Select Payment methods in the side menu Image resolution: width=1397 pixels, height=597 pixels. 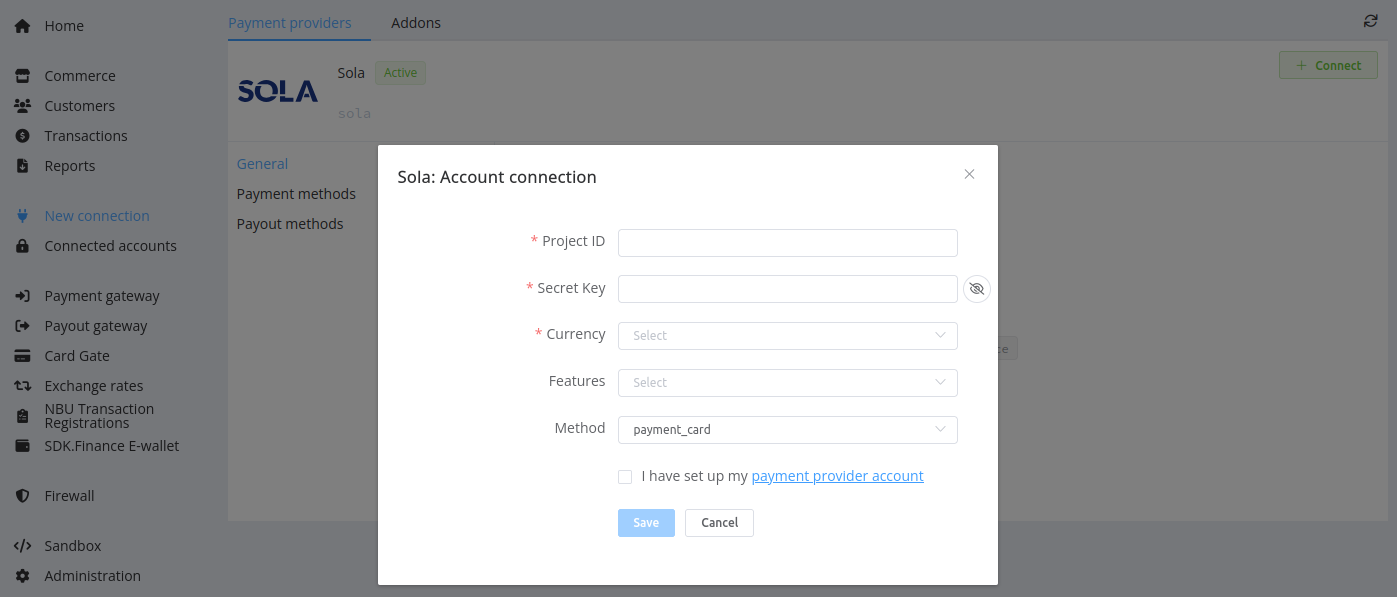click(x=296, y=194)
